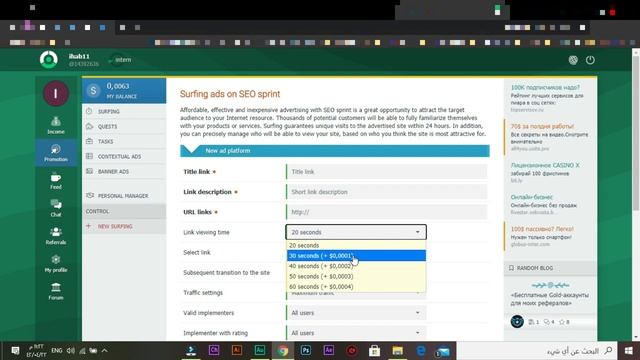Image resolution: width=640 pixels, height=360 pixels.
Task: Click into the URL links field
Action: [x=387, y=212]
